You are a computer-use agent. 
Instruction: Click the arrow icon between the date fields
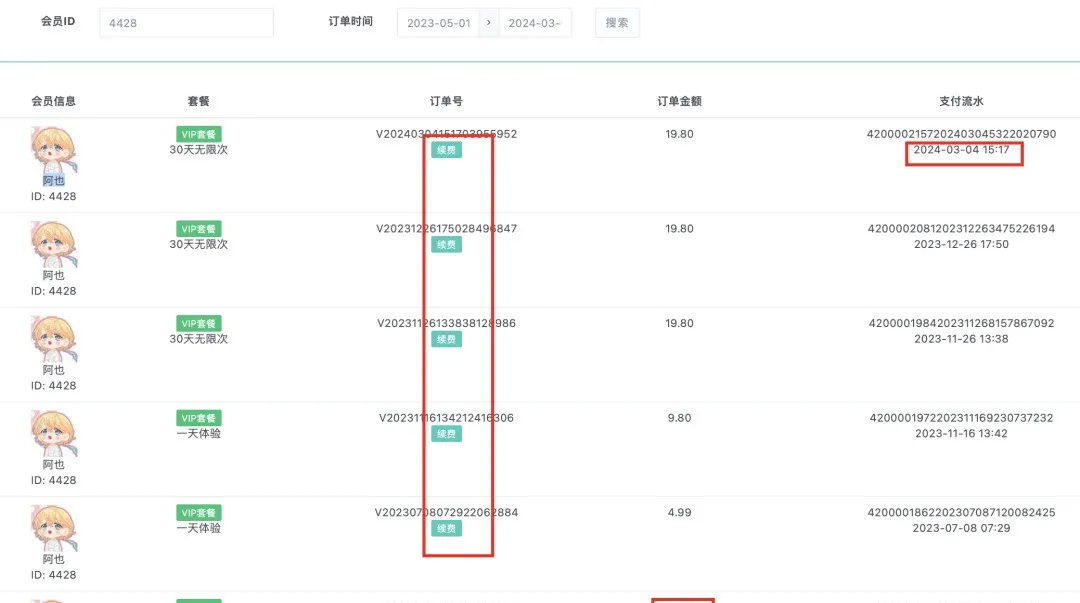(x=487, y=22)
